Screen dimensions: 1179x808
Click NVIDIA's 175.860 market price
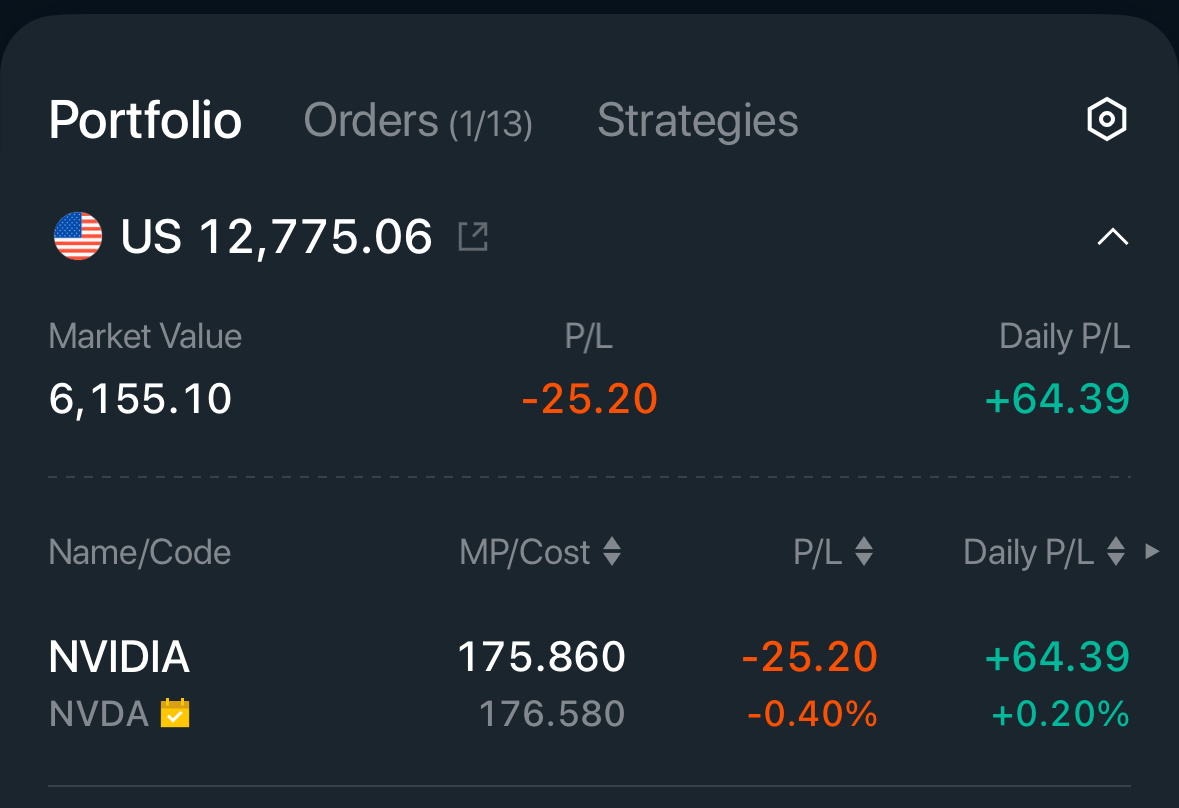tap(541, 657)
